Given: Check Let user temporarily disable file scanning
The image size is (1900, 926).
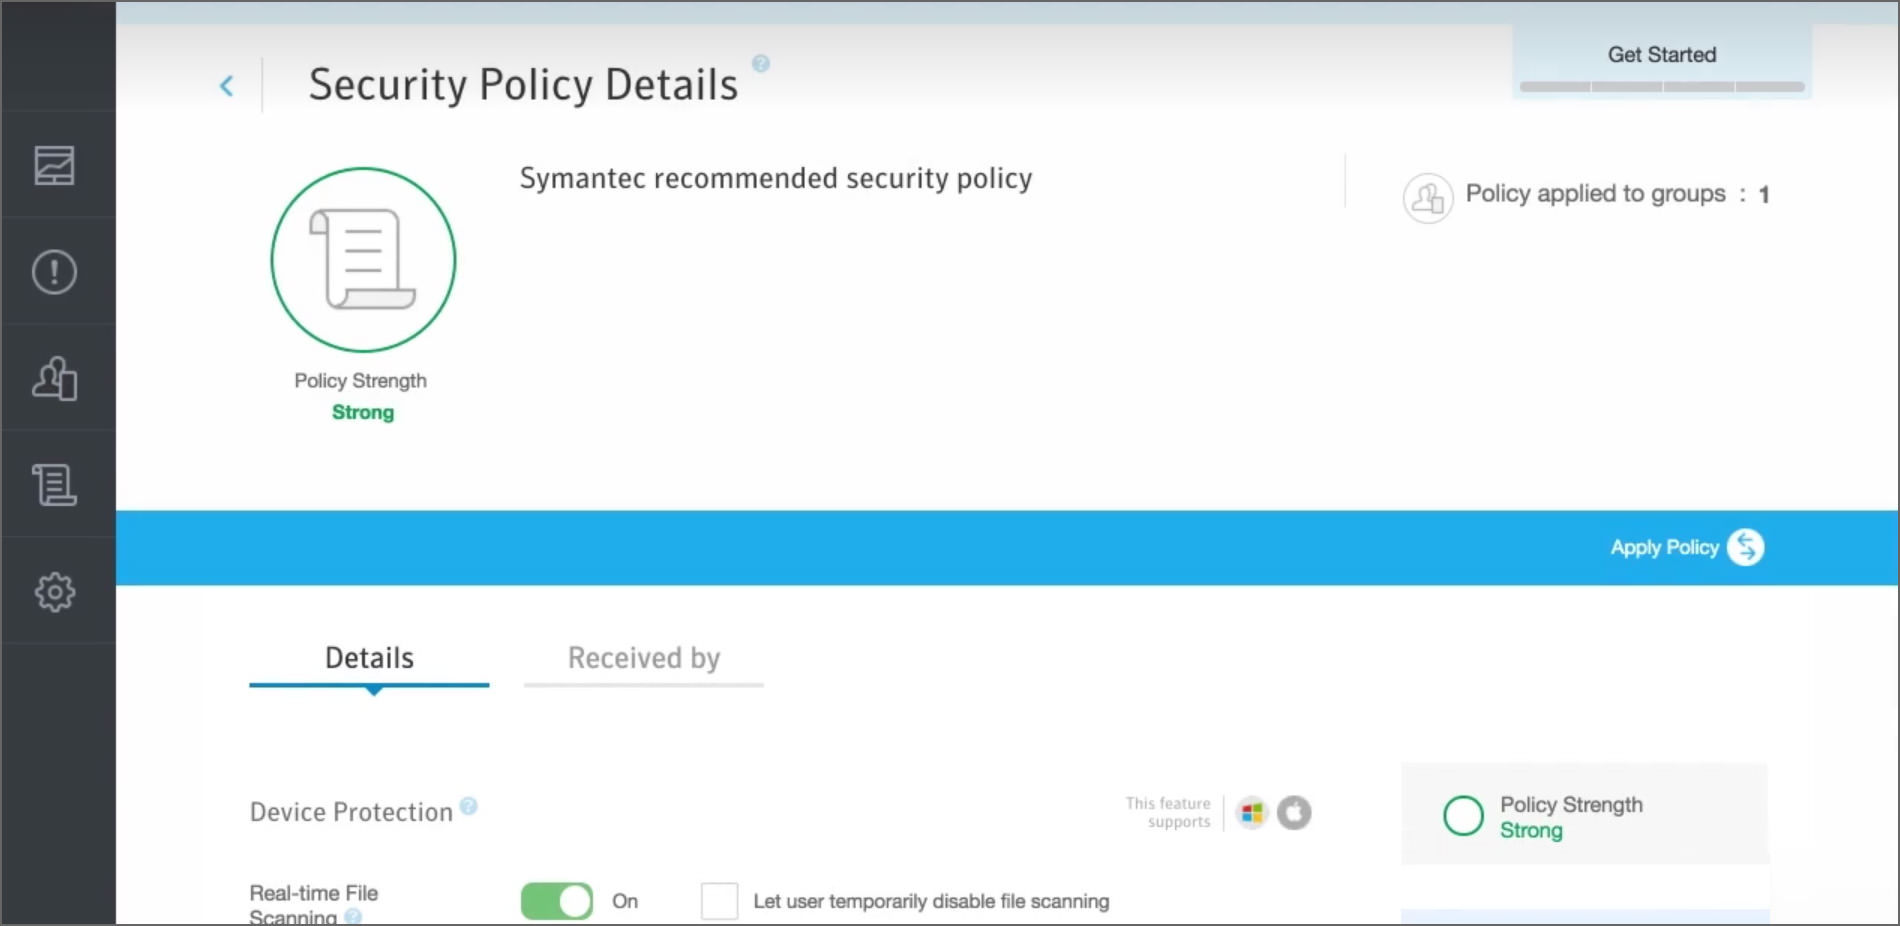Looking at the screenshot, I should (x=720, y=901).
